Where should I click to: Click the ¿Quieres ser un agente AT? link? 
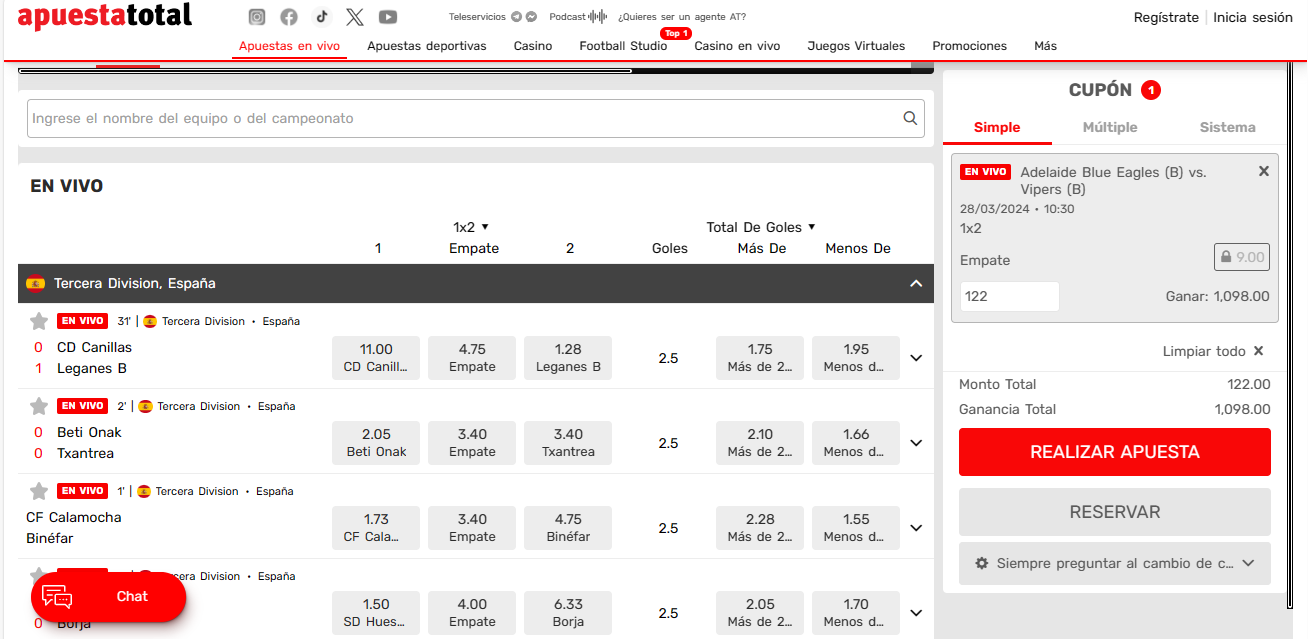[x=682, y=17]
